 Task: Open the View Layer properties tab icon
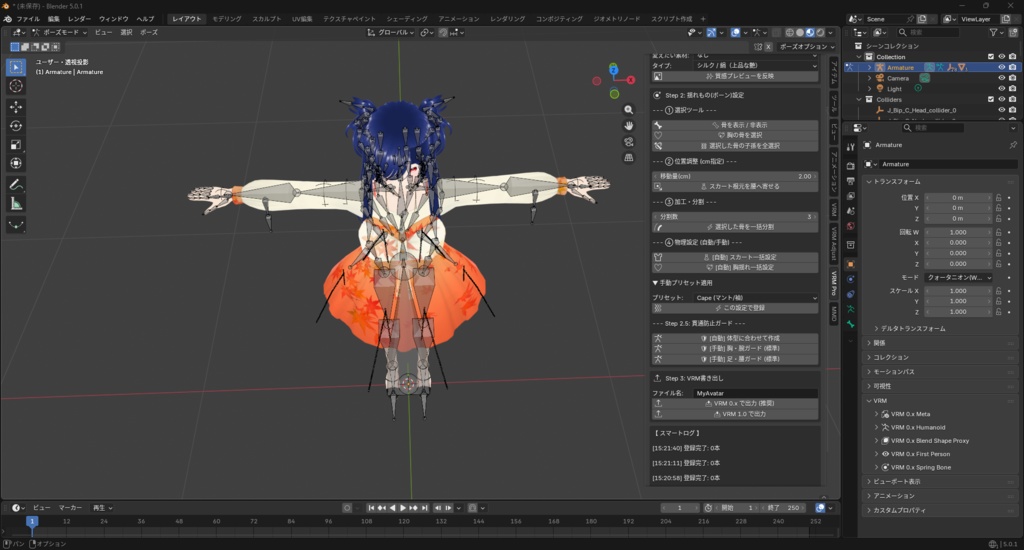[x=850, y=196]
